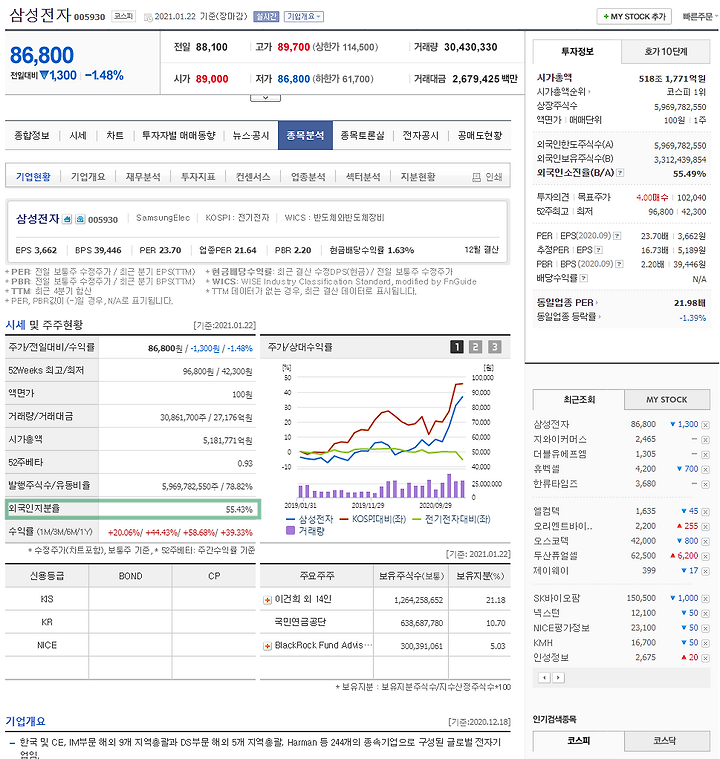Open 시가총액순위 link

563,92
